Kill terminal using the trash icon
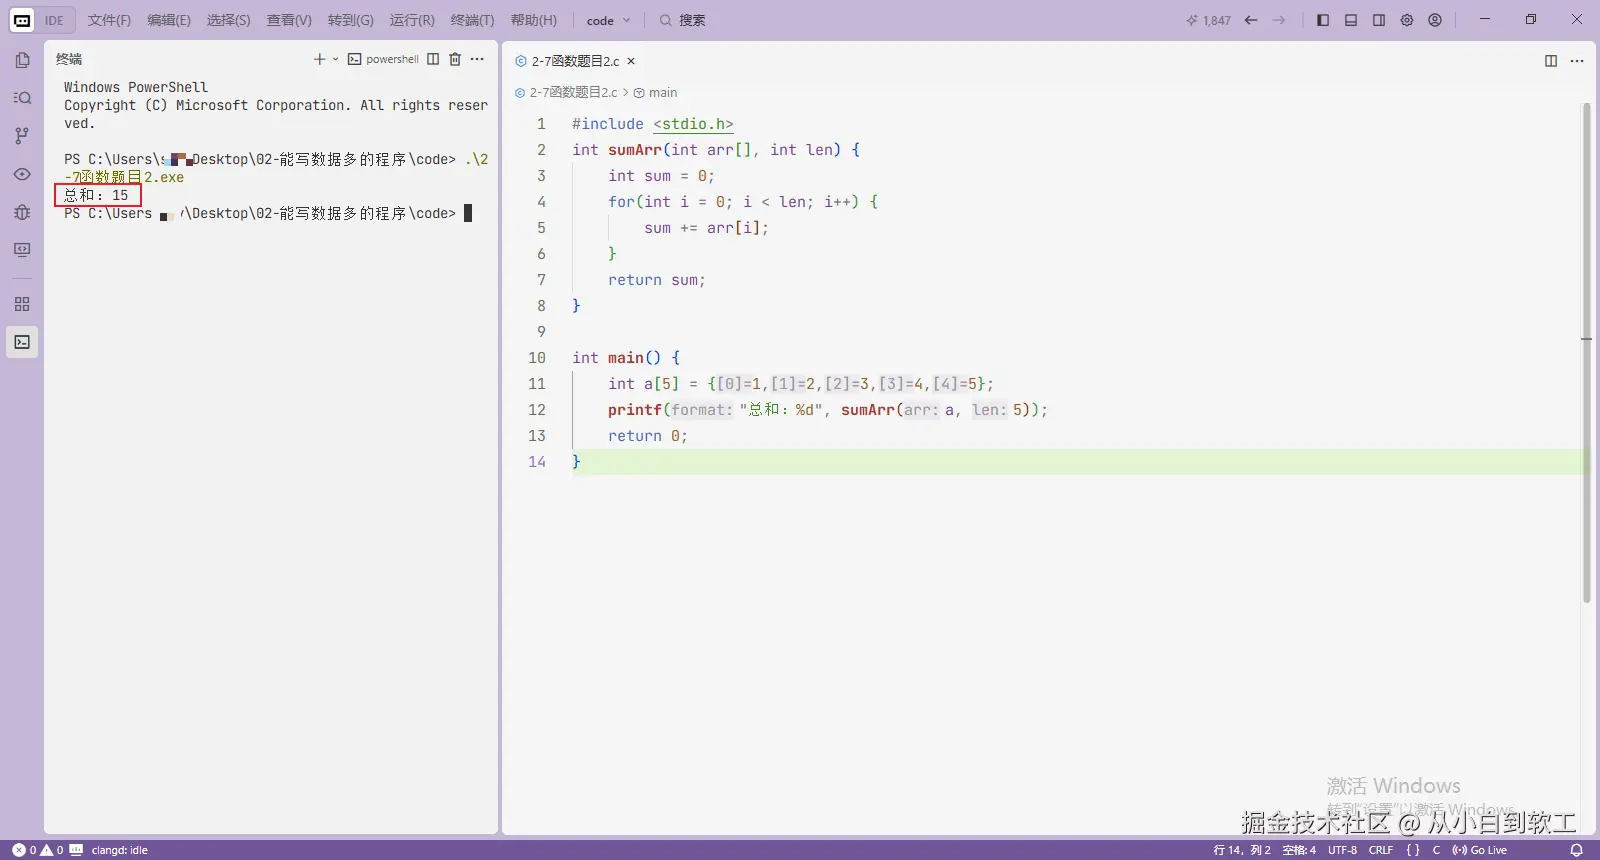The height and width of the screenshot is (860, 1600). coord(455,59)
